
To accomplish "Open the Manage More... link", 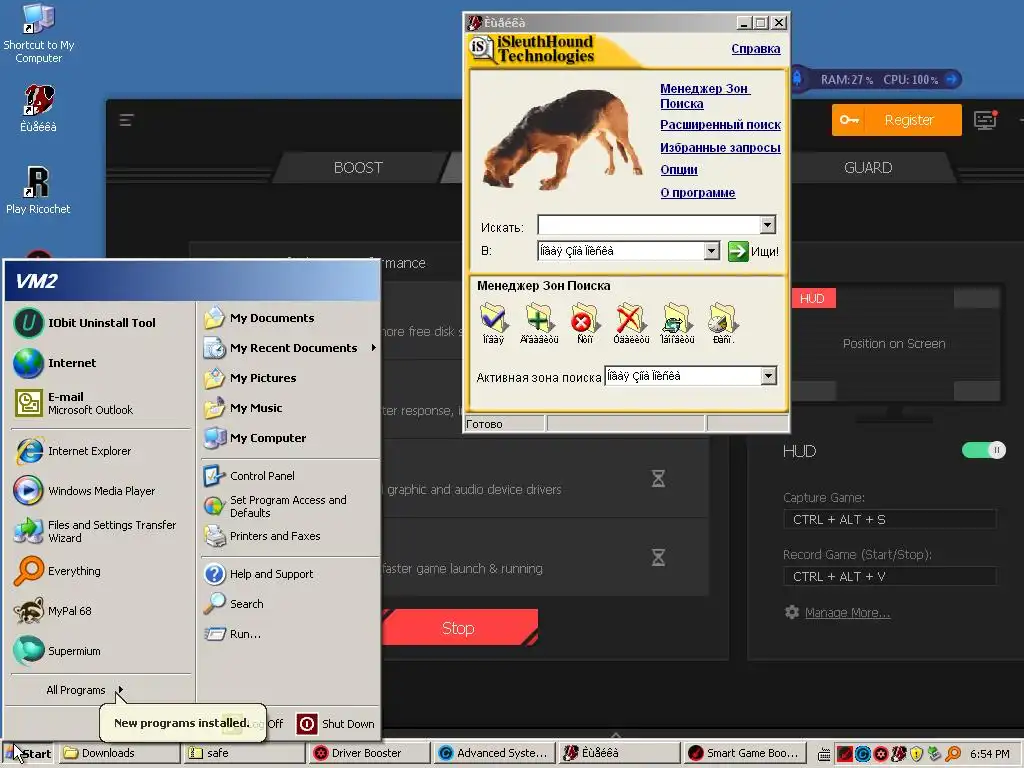I will click(x=847, y=613).
